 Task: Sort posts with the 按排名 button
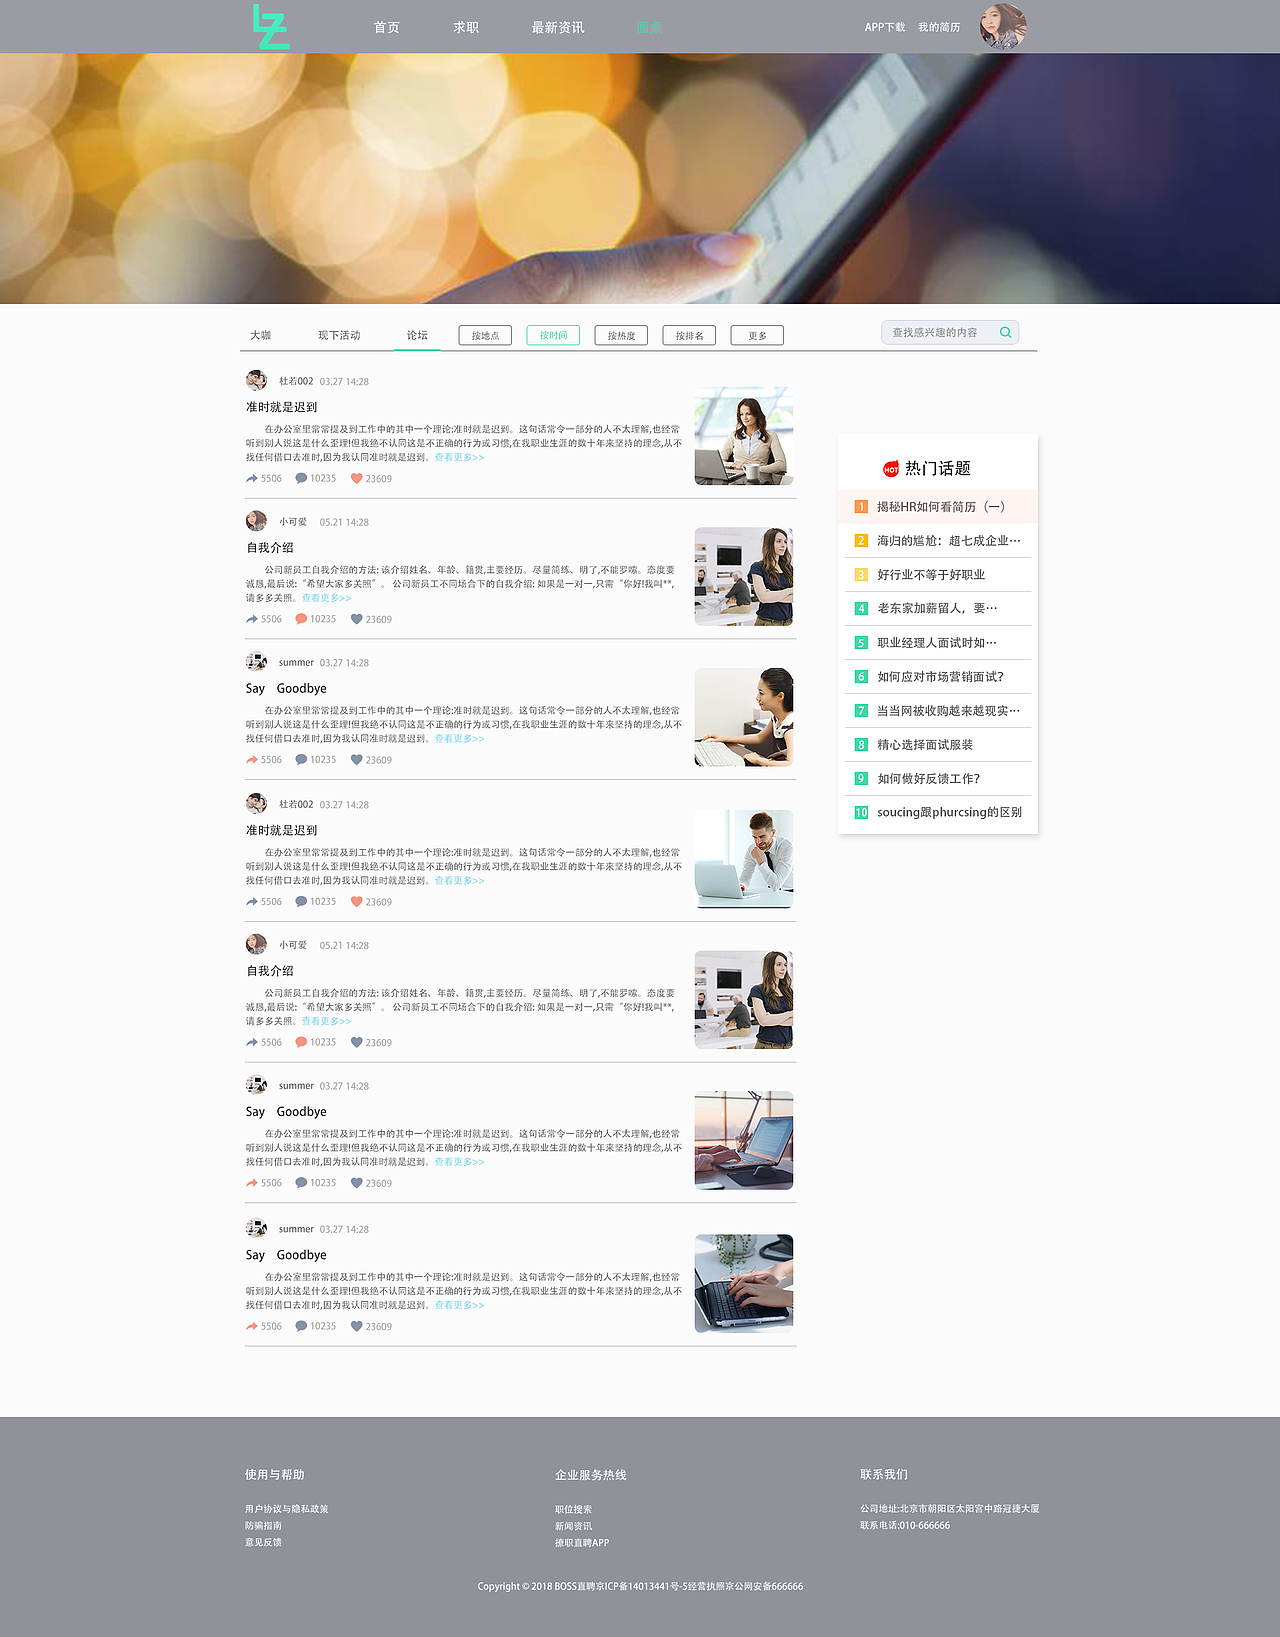click(x=689, y=335)
